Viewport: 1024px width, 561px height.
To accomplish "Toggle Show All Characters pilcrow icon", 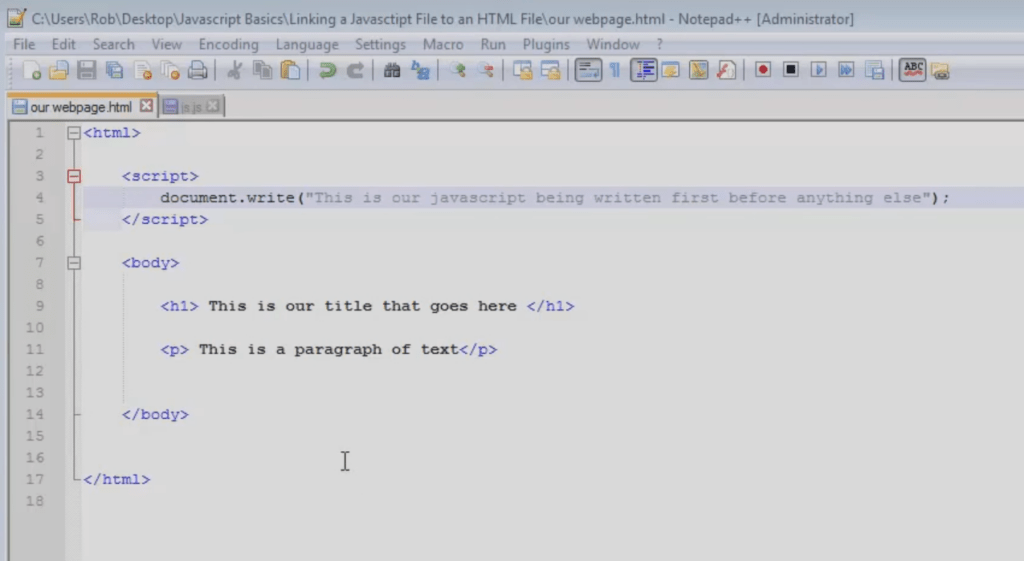I will point(615,70).
